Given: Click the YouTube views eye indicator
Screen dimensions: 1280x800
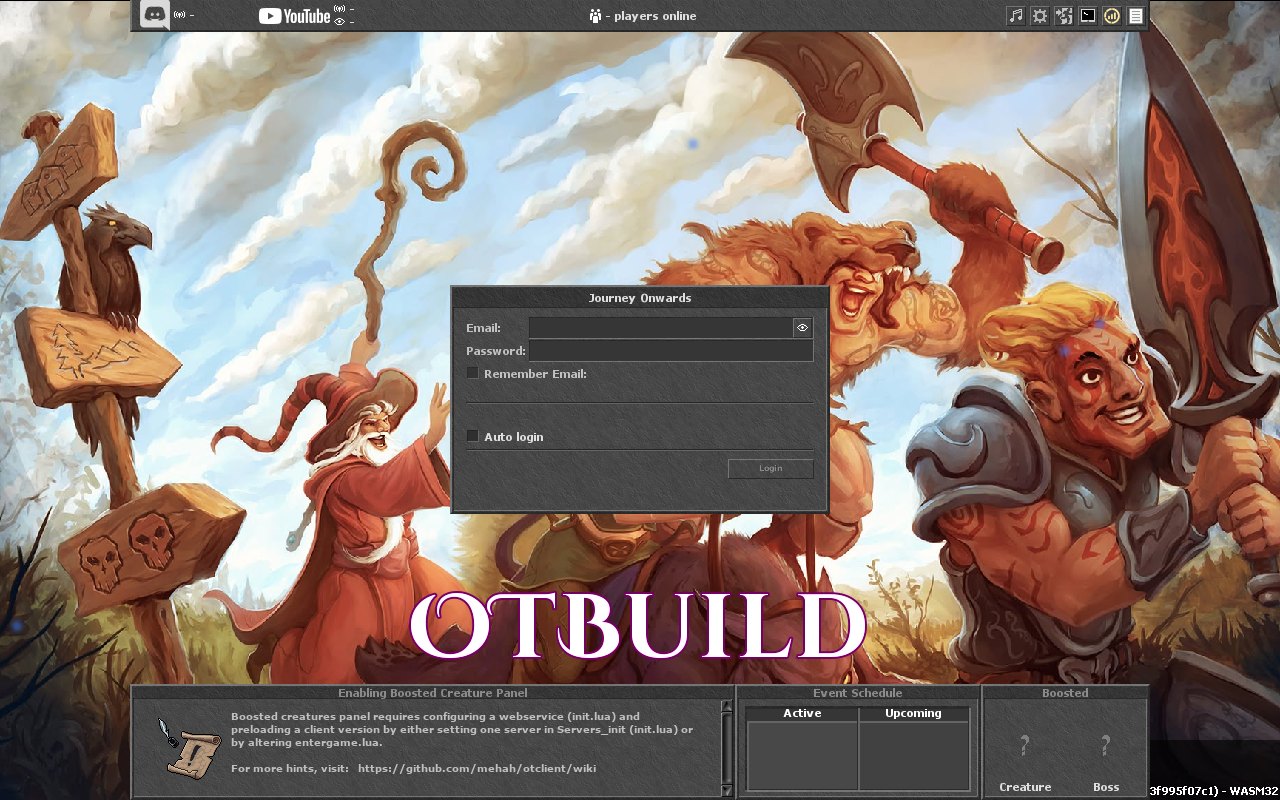Looking at the screenshot, I should click(x=340, y=21).
